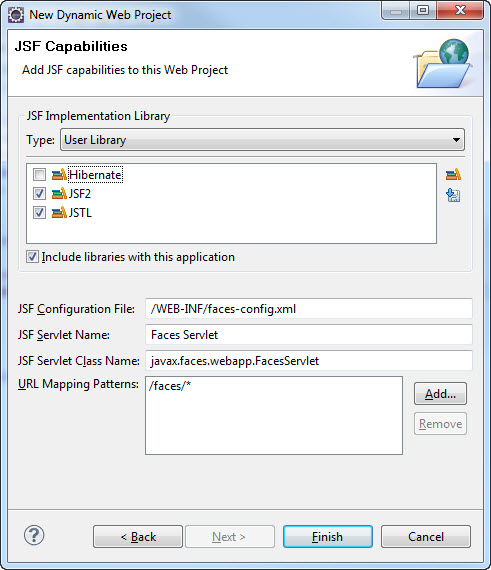The image size is (491, 570).
Task: Toggle Include libraries with this application
Action: [x=32, y=257]
